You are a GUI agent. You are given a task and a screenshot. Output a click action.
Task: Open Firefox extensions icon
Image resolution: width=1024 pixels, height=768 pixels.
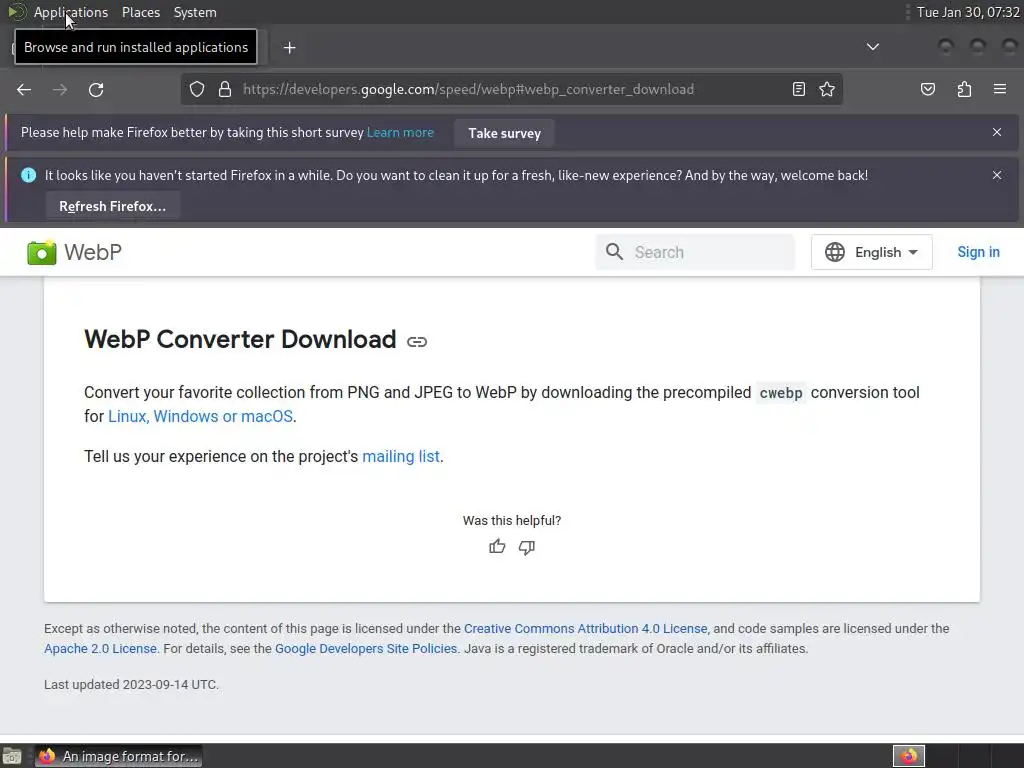[964, 89]
